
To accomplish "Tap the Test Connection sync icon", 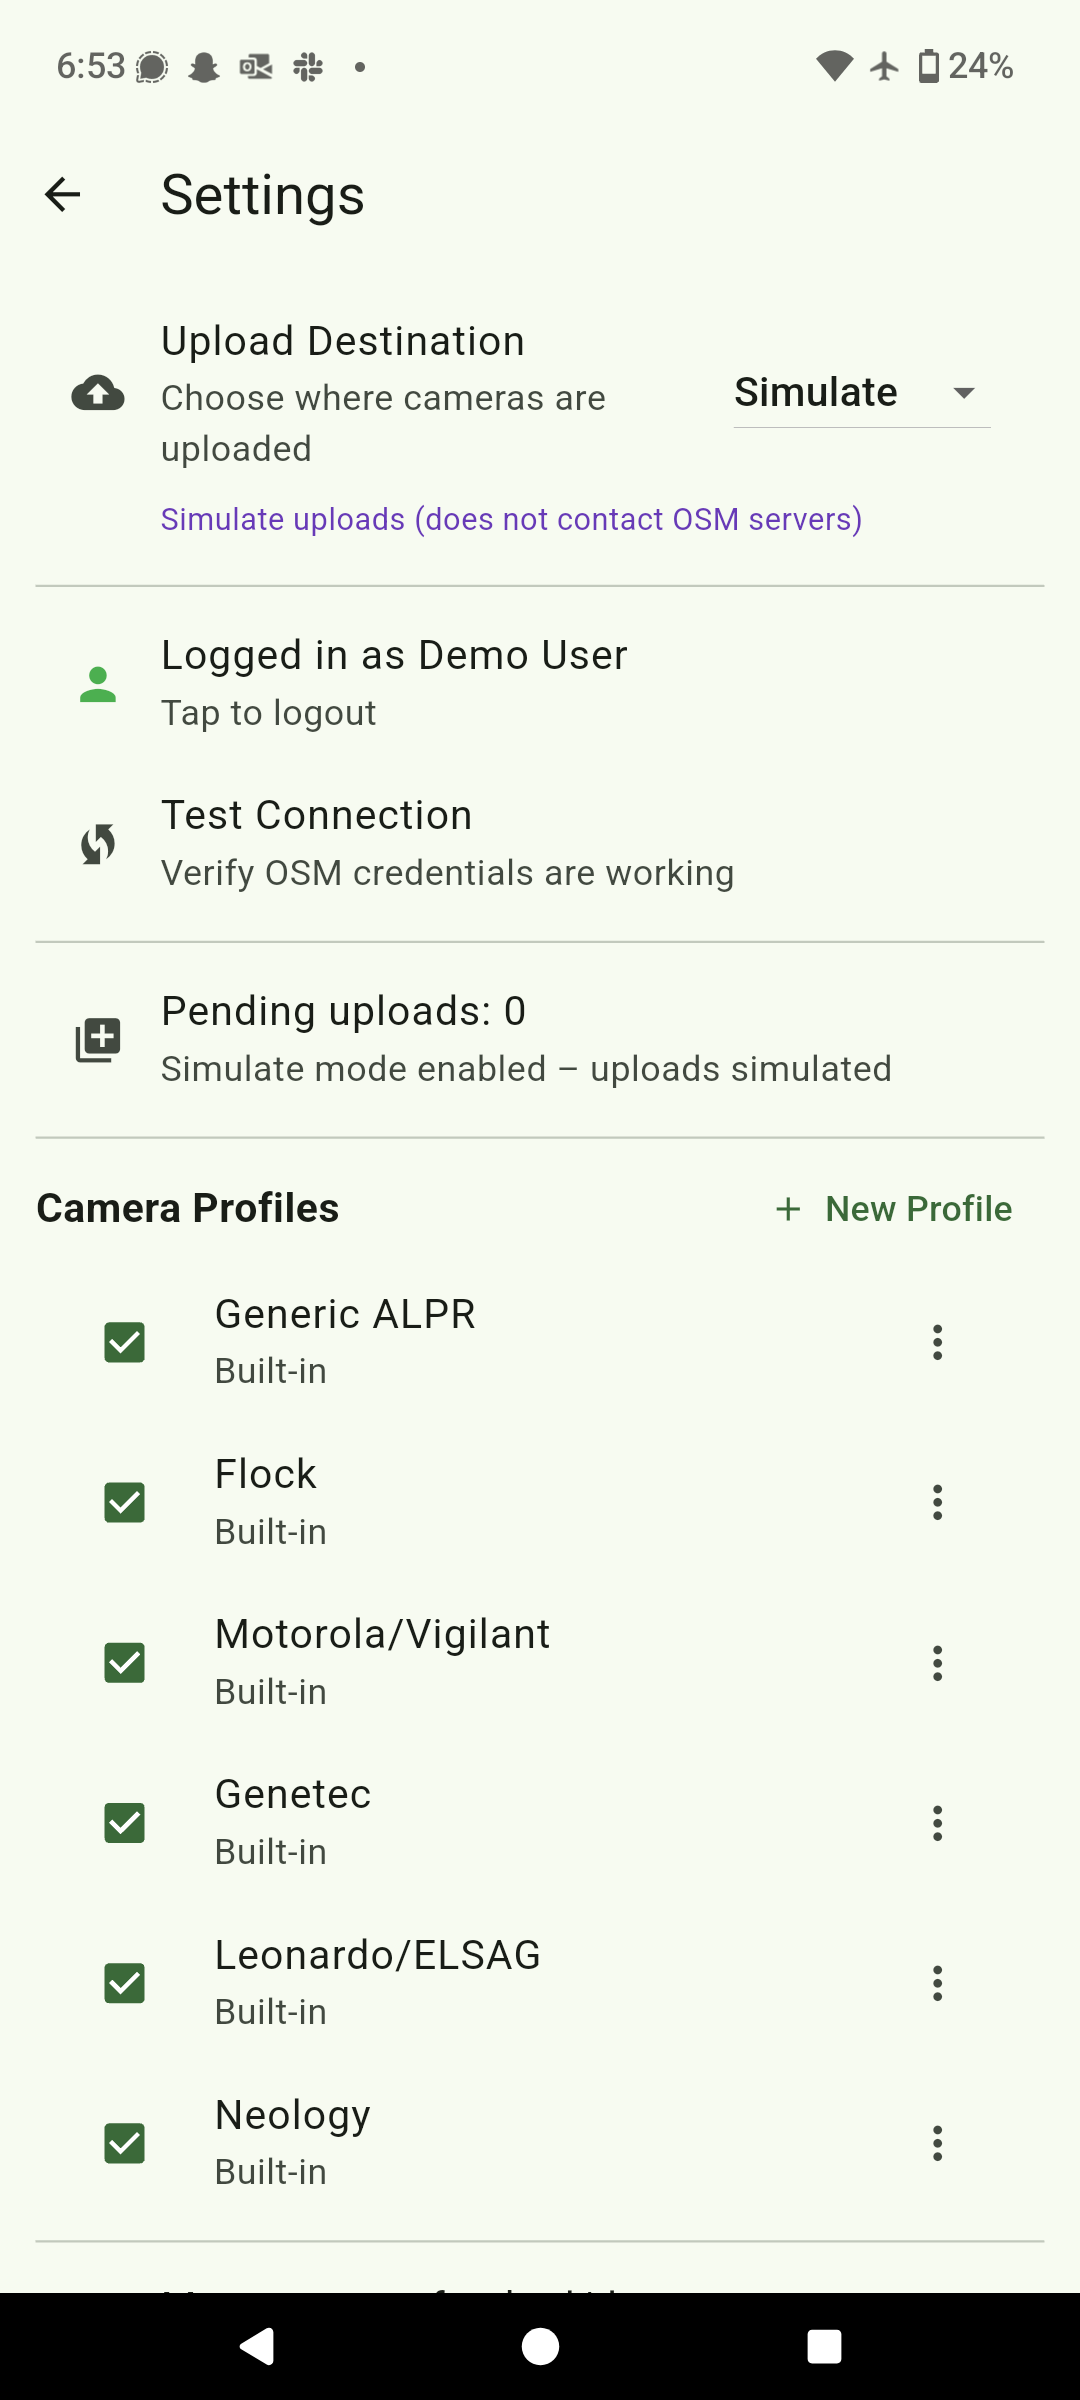I will pyautogui.click(x=98, y=844).
